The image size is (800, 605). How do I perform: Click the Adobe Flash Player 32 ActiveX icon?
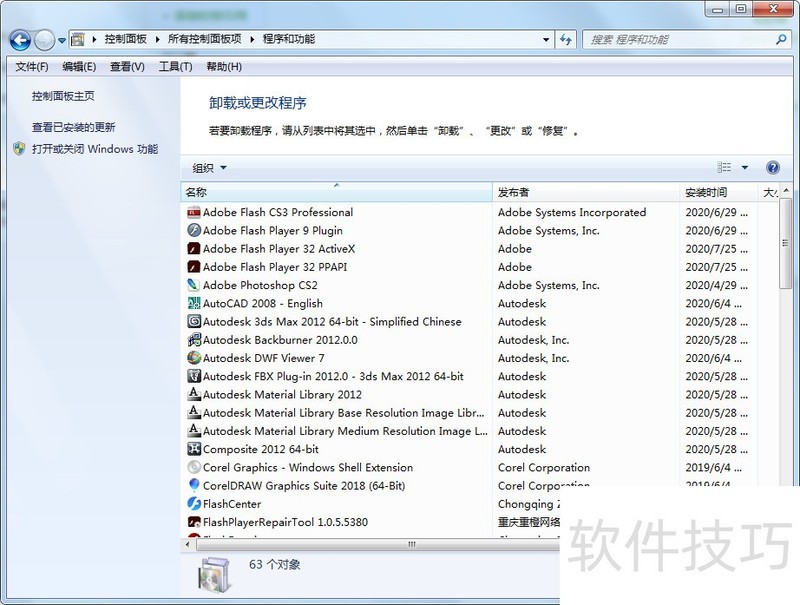[194, 249]
